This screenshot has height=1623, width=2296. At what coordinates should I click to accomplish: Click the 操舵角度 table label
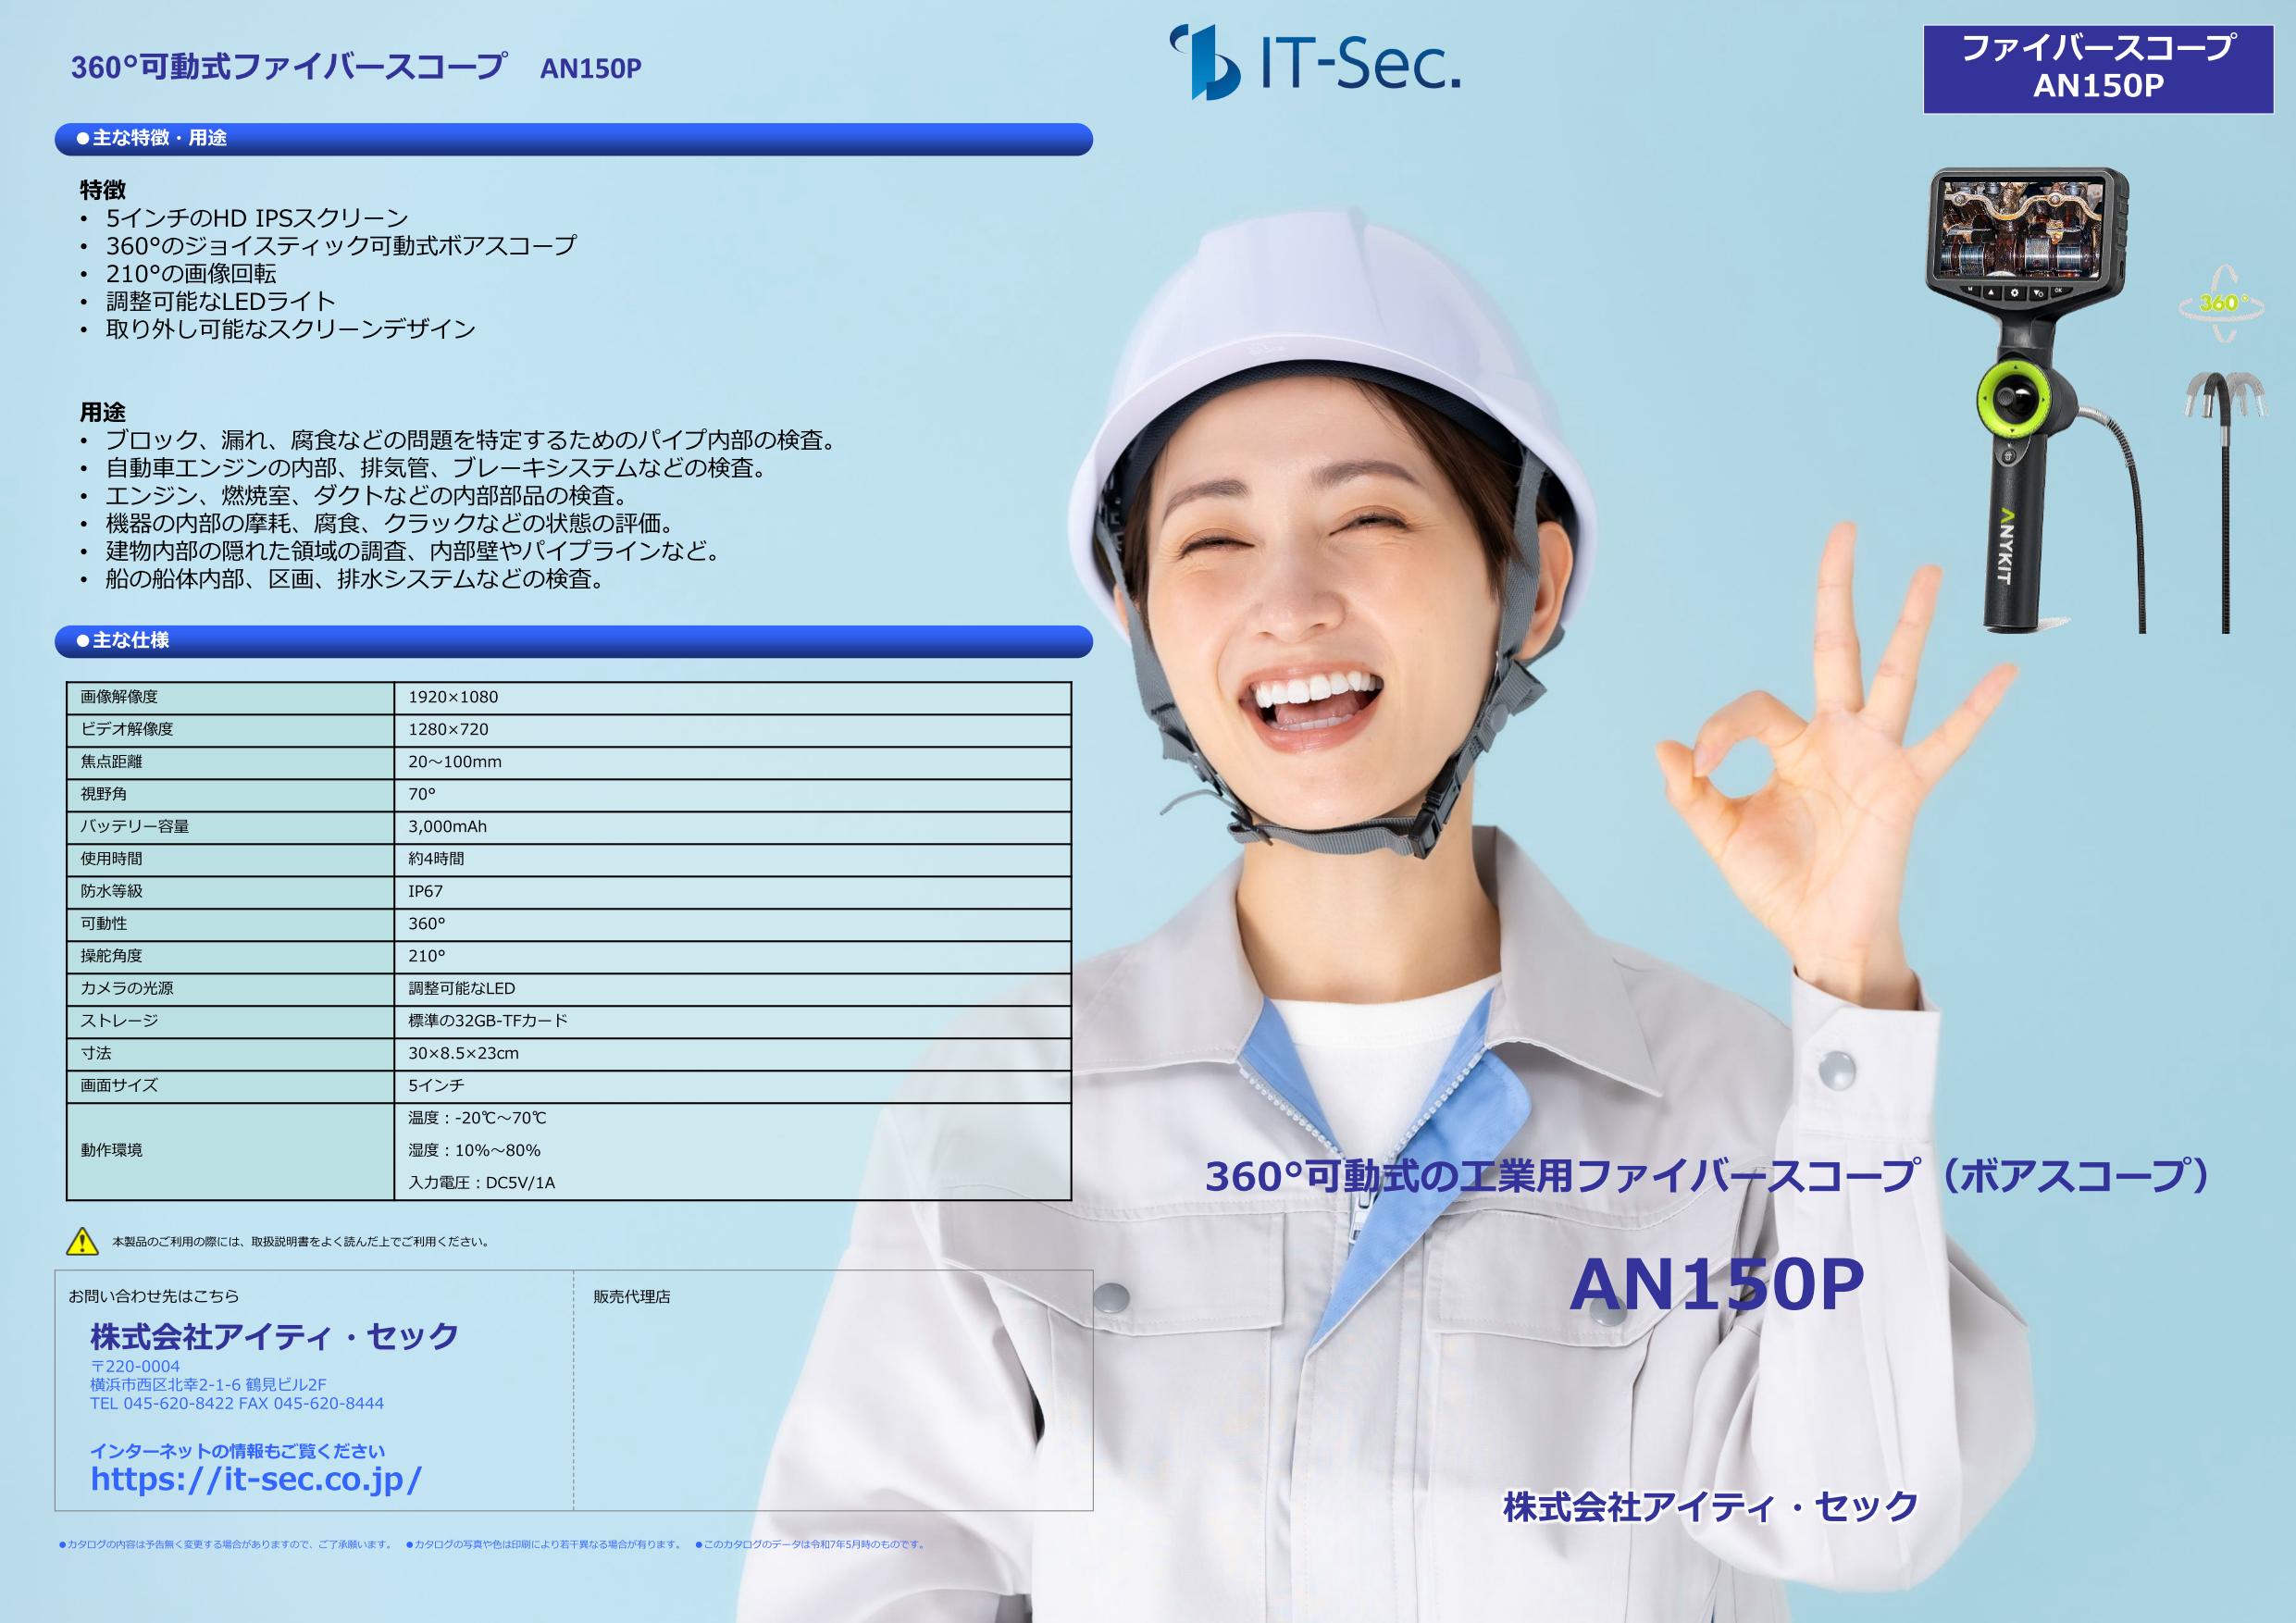111,956
